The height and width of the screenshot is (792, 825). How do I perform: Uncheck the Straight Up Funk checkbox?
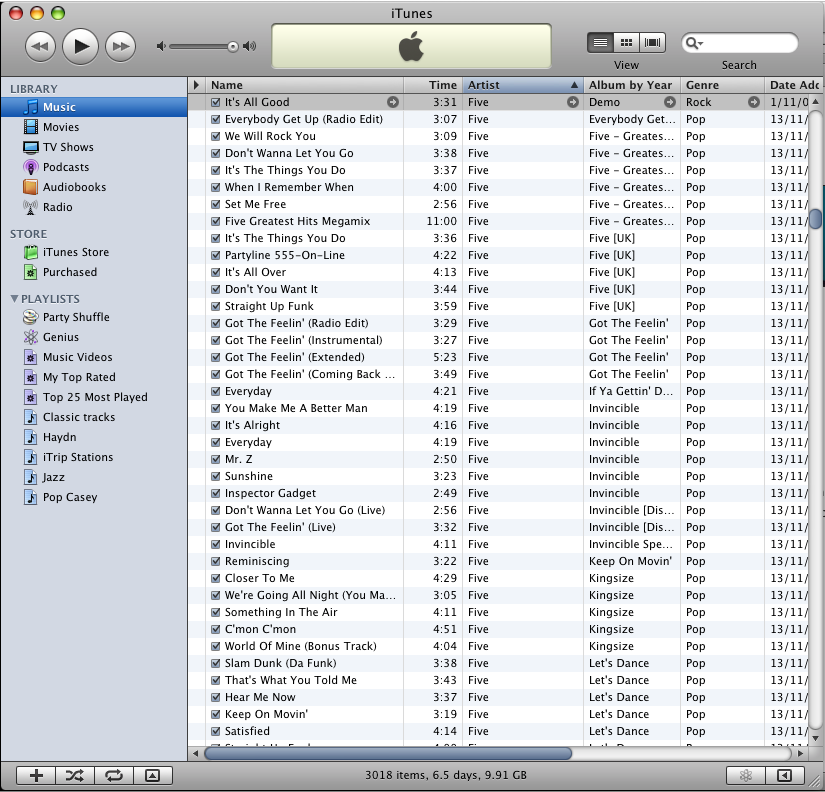point(215,306)
